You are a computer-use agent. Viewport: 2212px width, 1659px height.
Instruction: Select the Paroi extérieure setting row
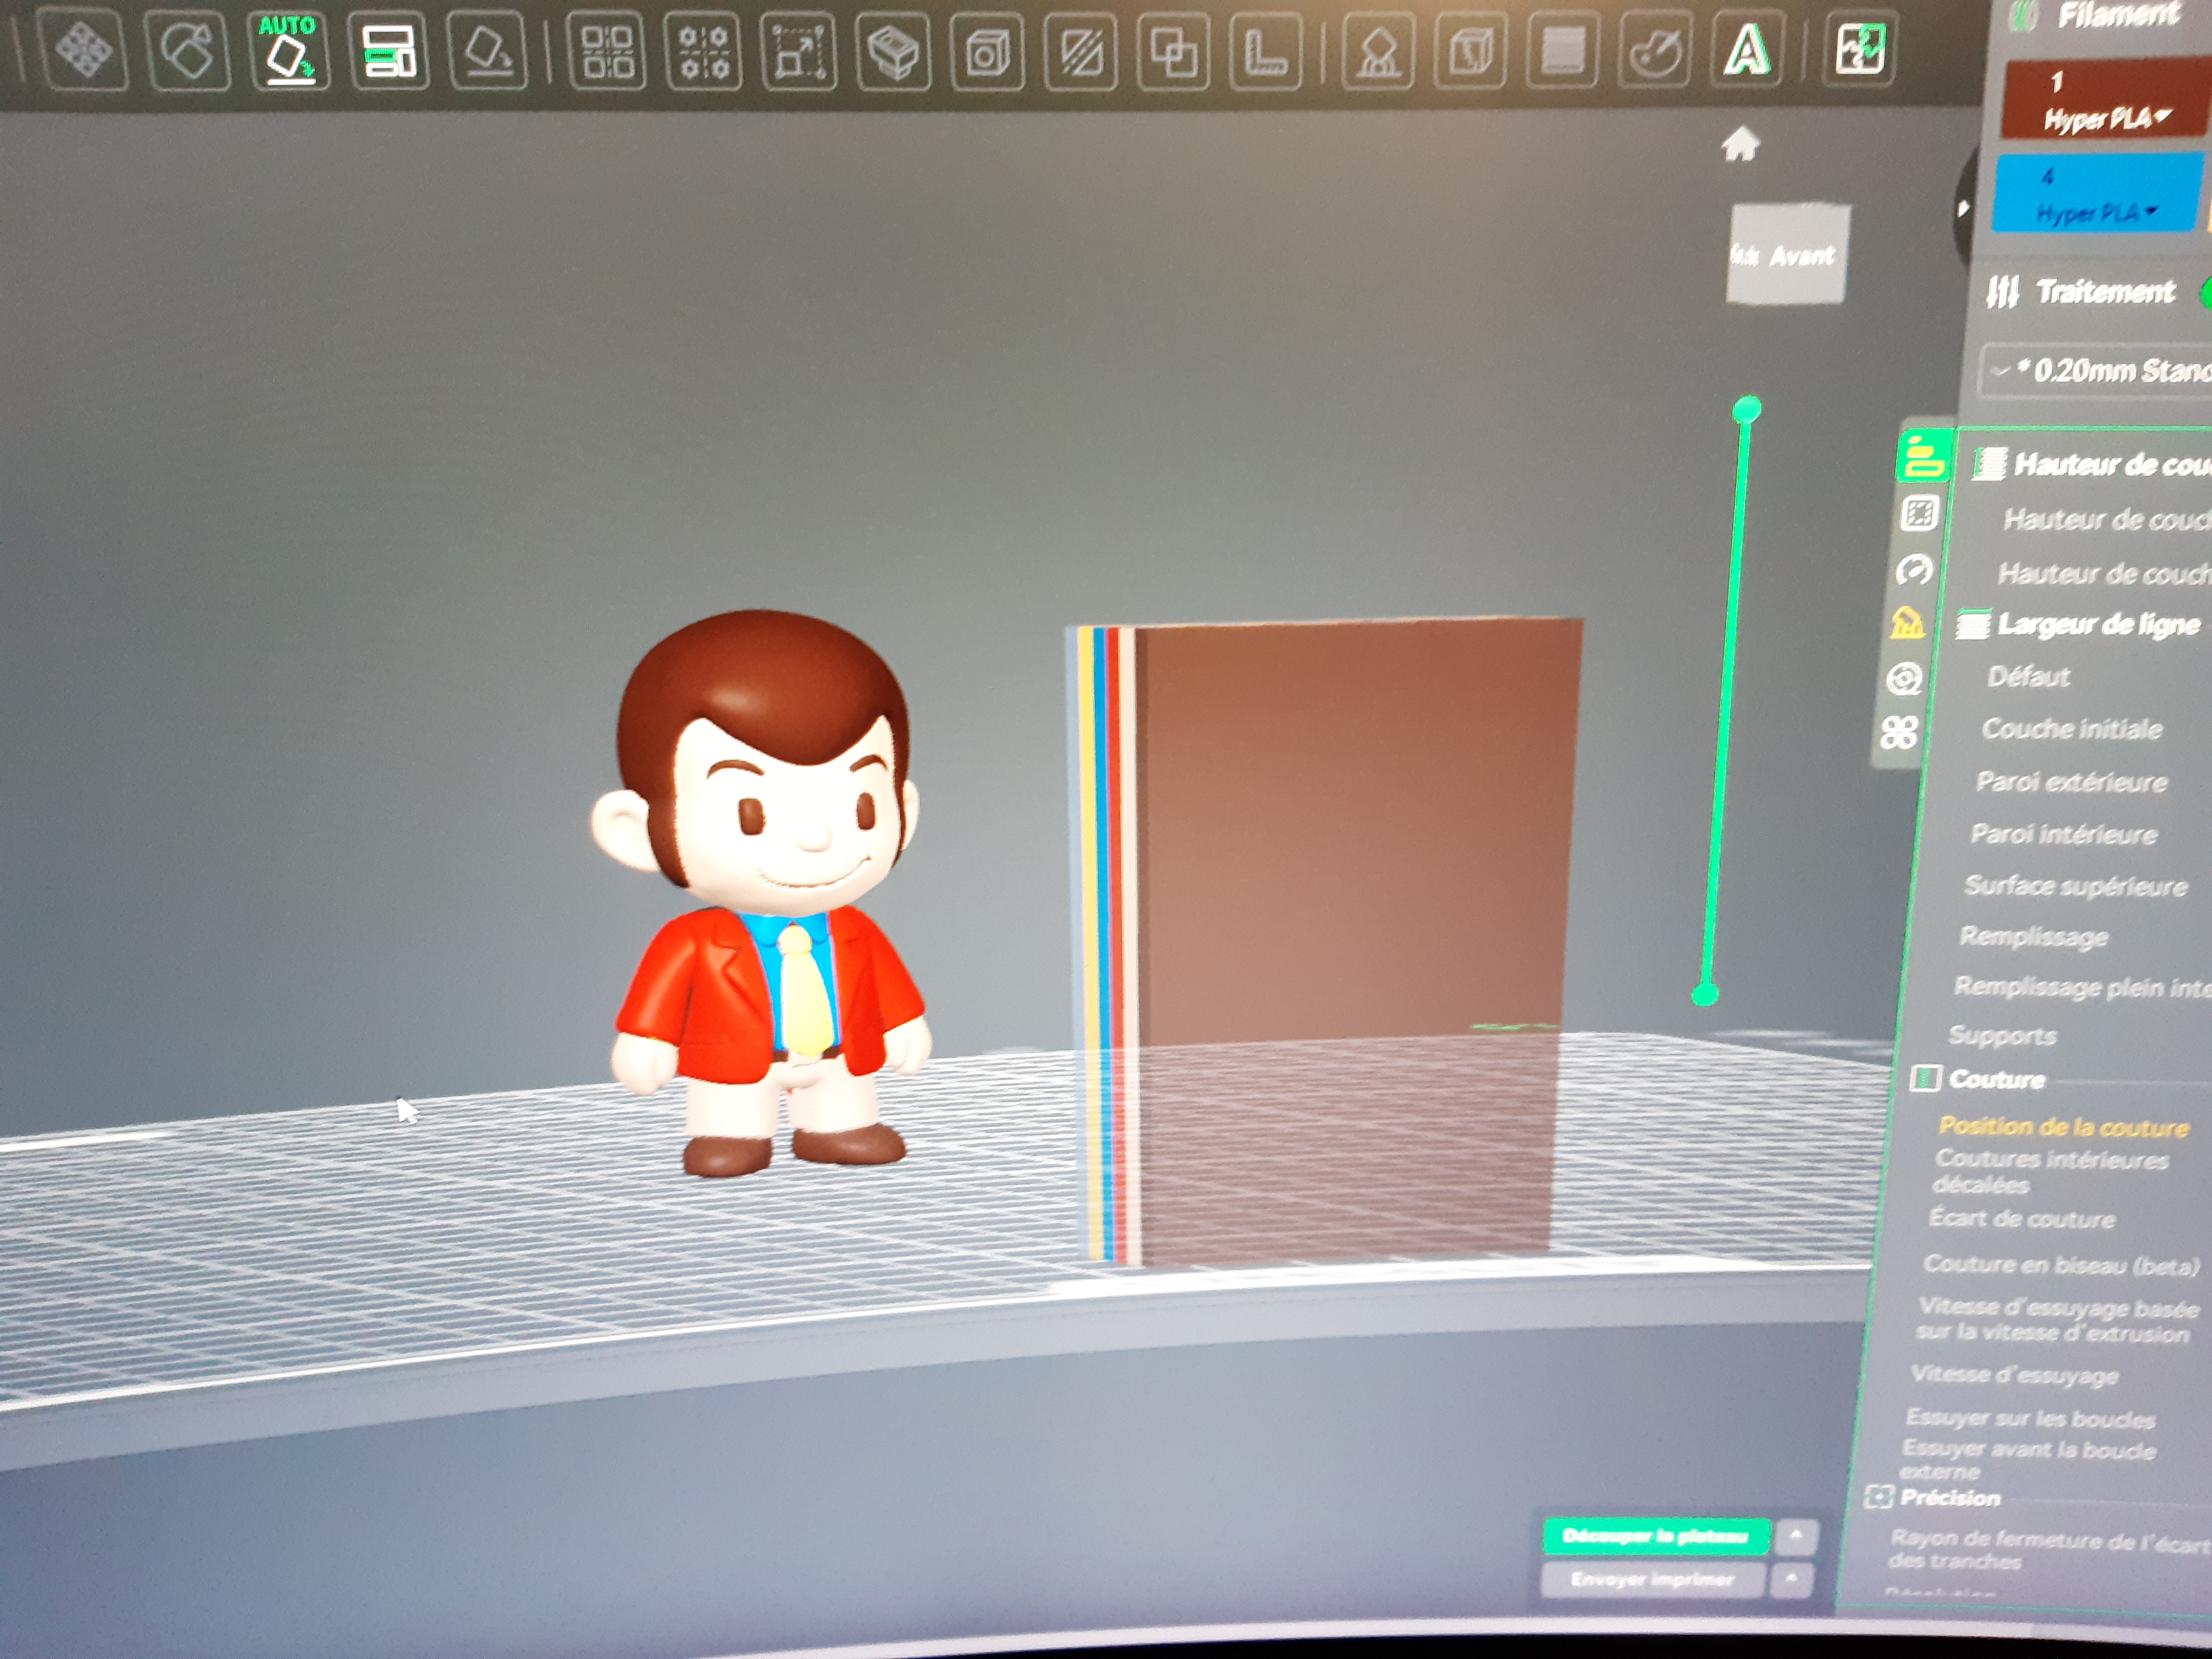[2072, 782]
